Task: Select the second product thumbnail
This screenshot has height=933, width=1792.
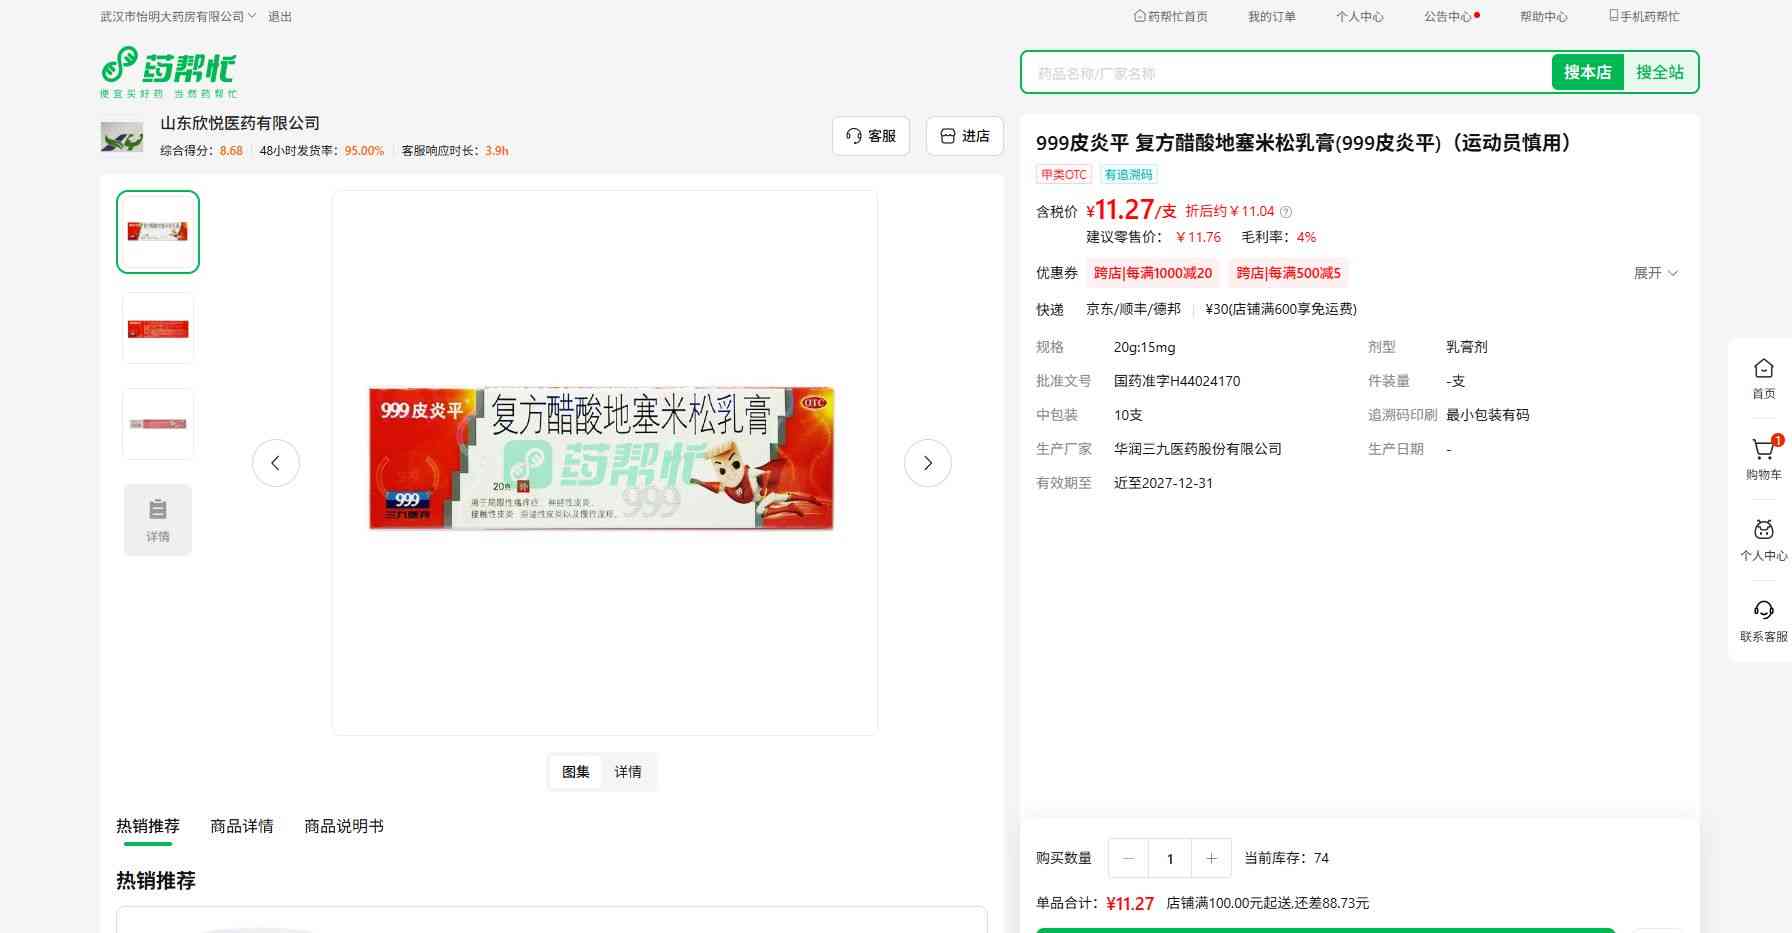Action: pyautogui.click(x=158, y=328)
